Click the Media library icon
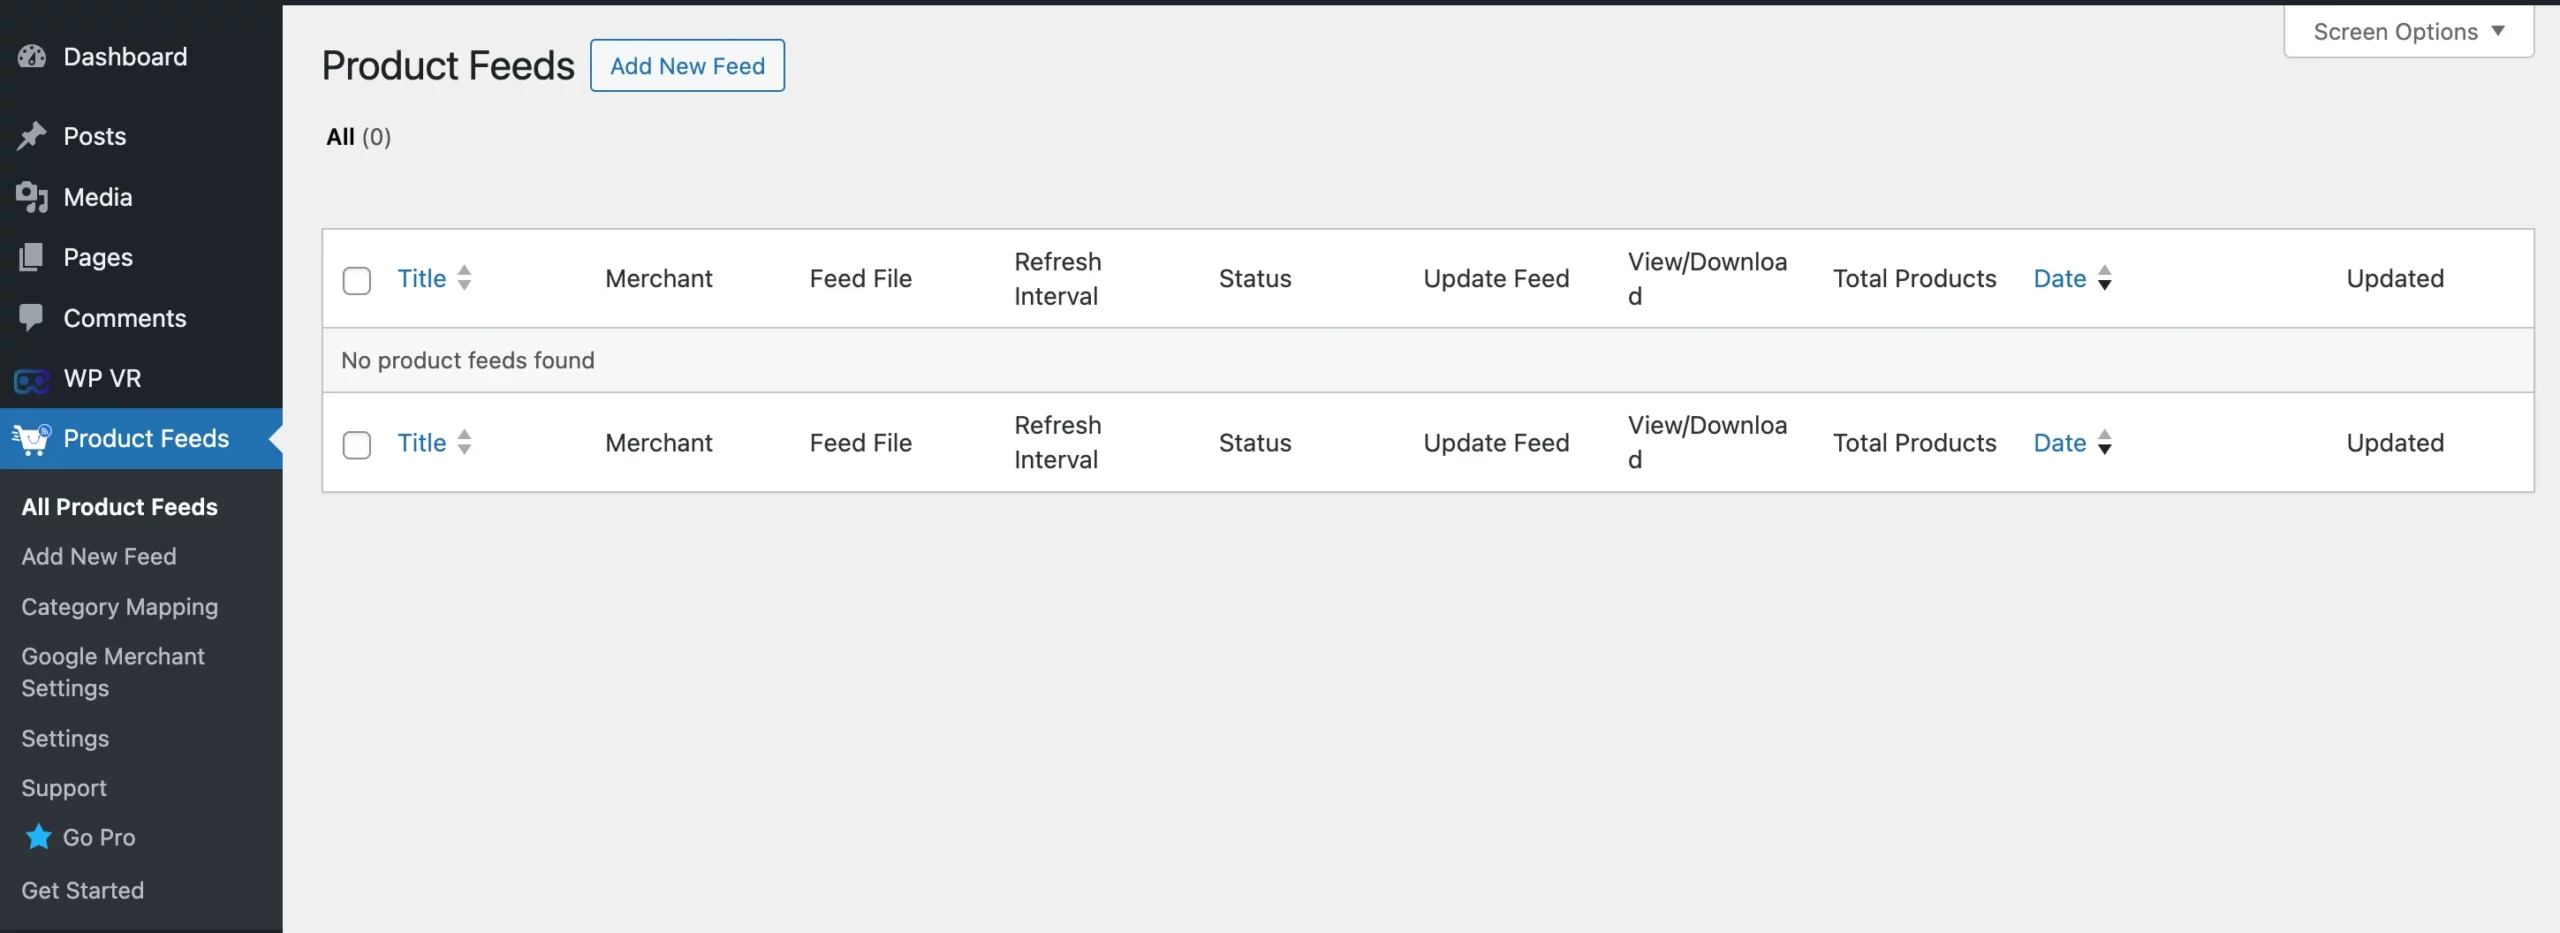 (x=32, y=197)
